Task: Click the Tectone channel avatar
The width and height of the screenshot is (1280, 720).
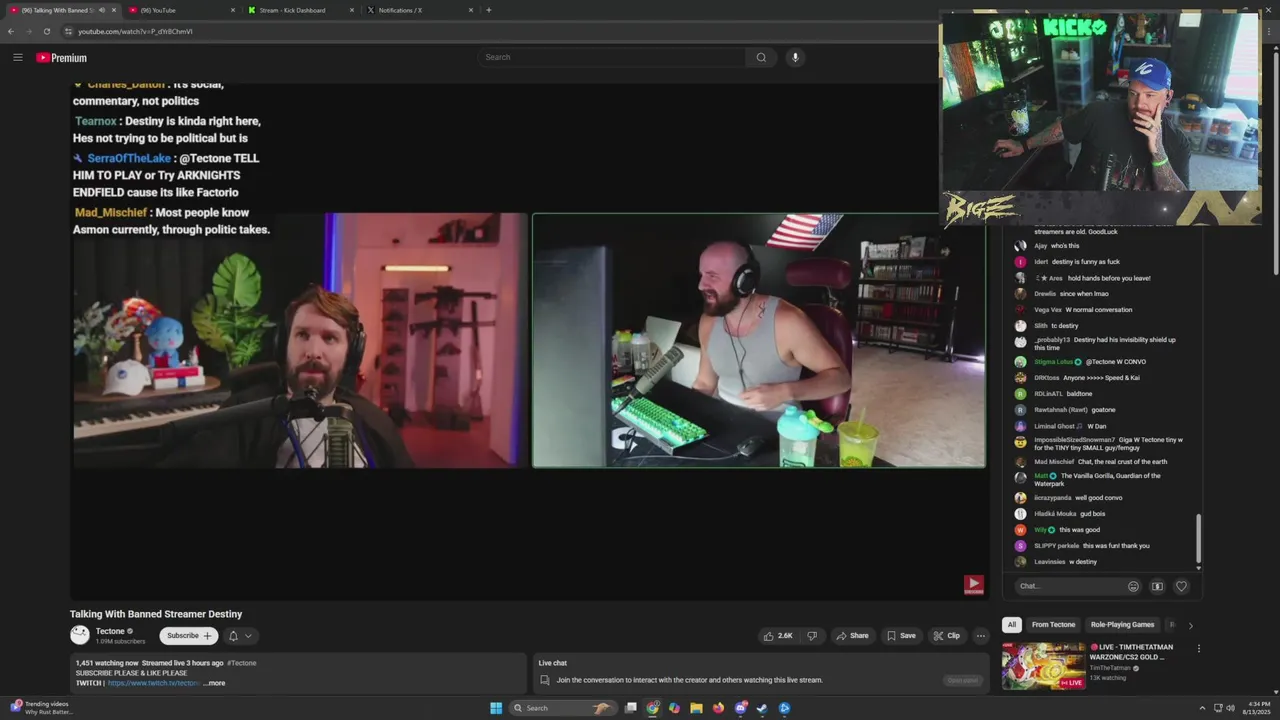Action: 80,635
